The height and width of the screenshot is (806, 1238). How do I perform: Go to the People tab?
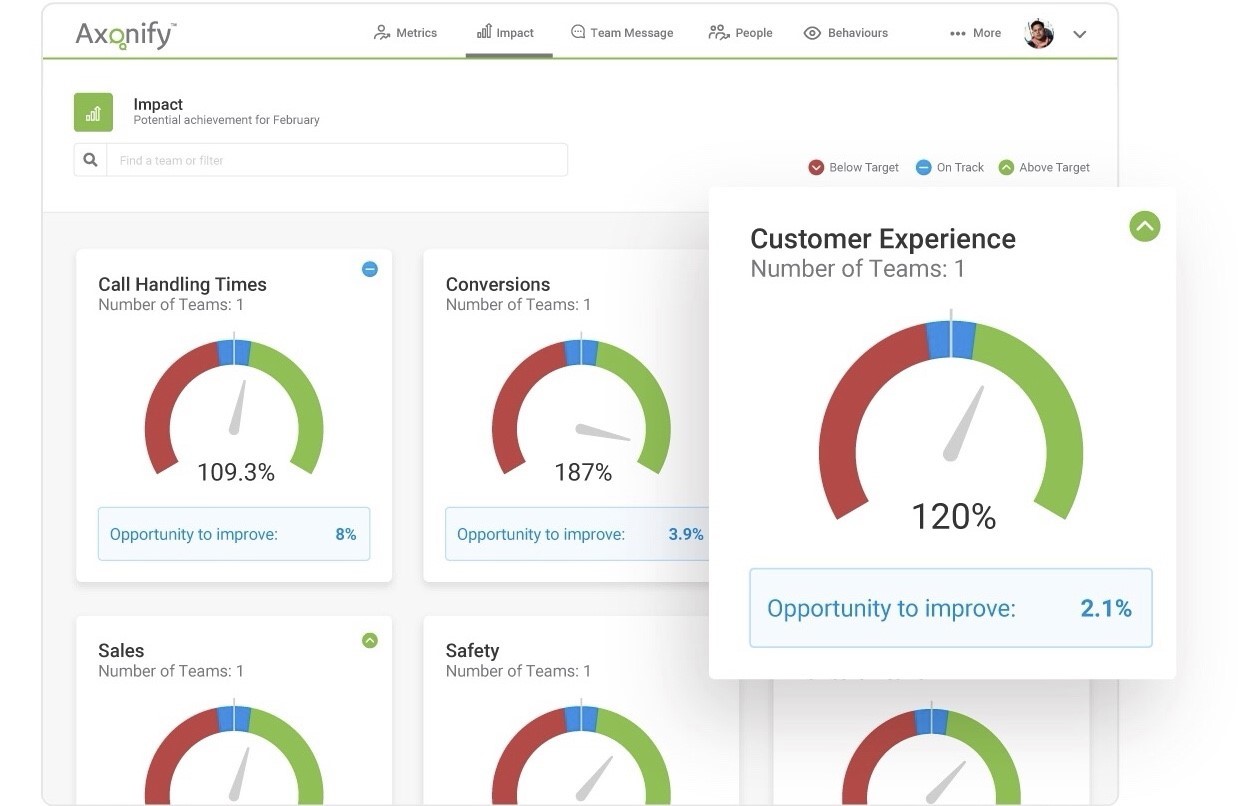740,33
